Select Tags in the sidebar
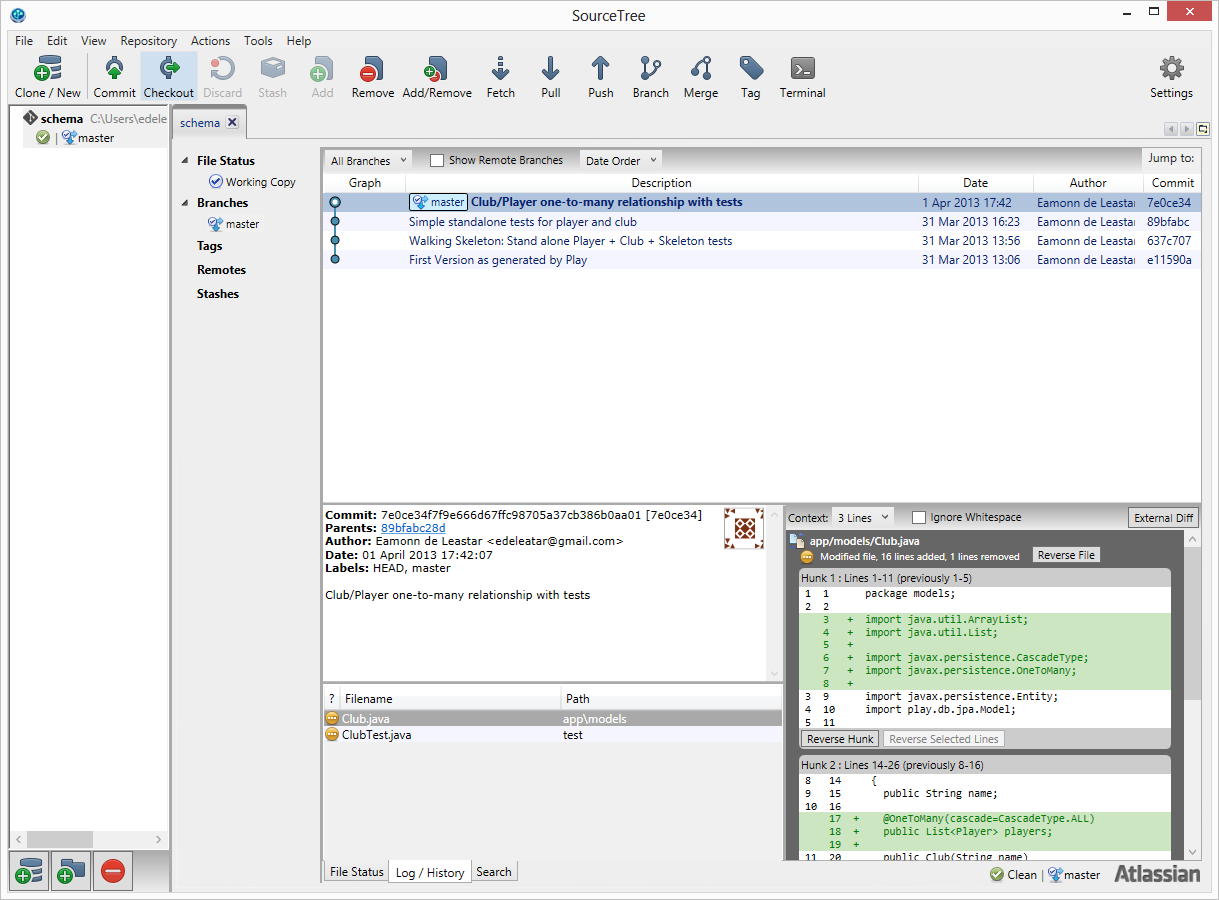1219x900 pixels. pyautogui.click(x=210, y=246)
